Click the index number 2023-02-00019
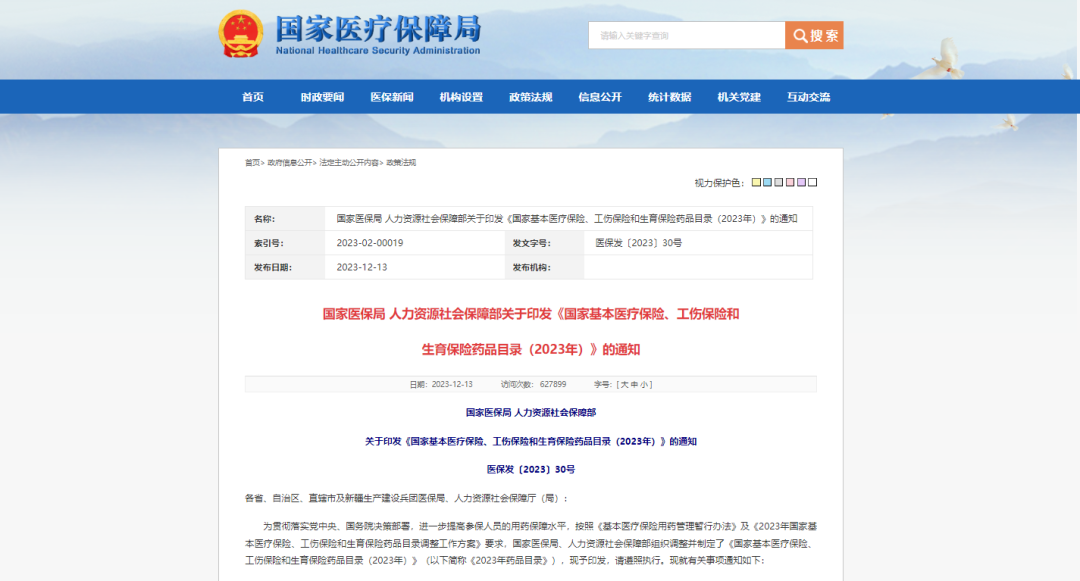This screenshot has width=1080, height=581. coord(370,243)
